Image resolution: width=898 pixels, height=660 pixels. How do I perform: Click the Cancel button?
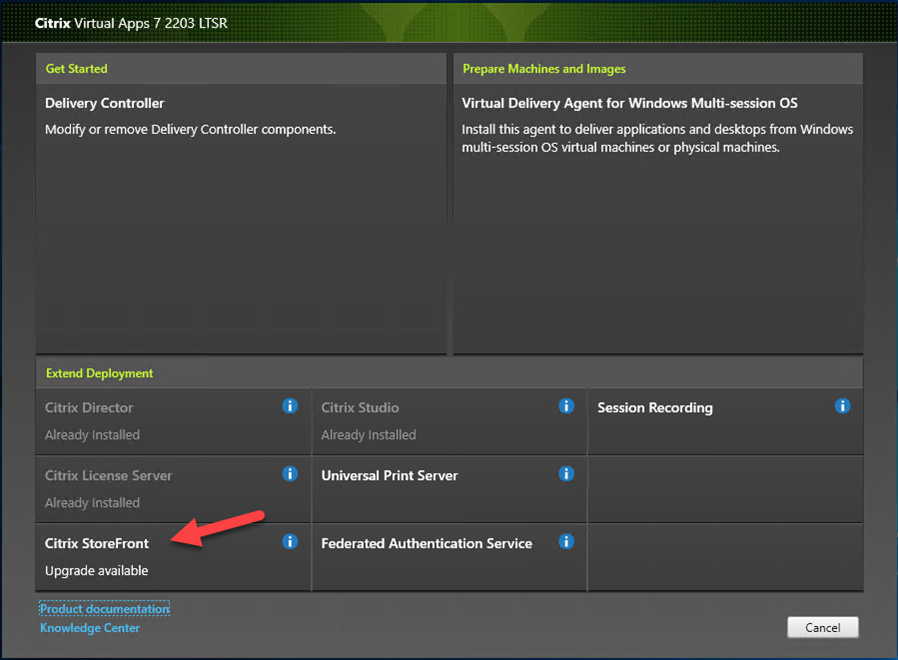[x=823, y=627]
